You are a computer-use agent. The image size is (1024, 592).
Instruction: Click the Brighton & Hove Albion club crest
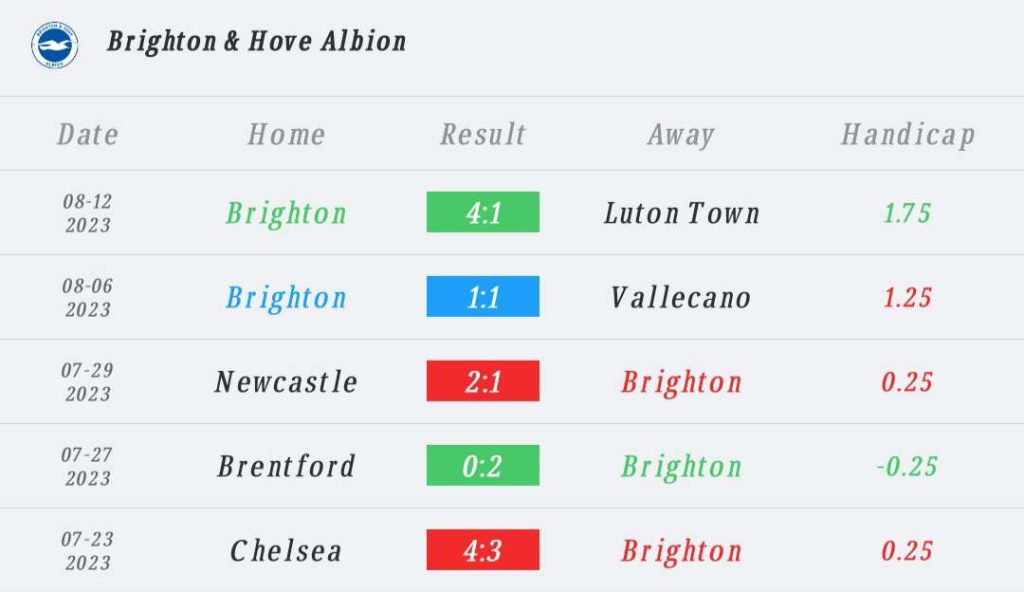(x=55, y=44)
